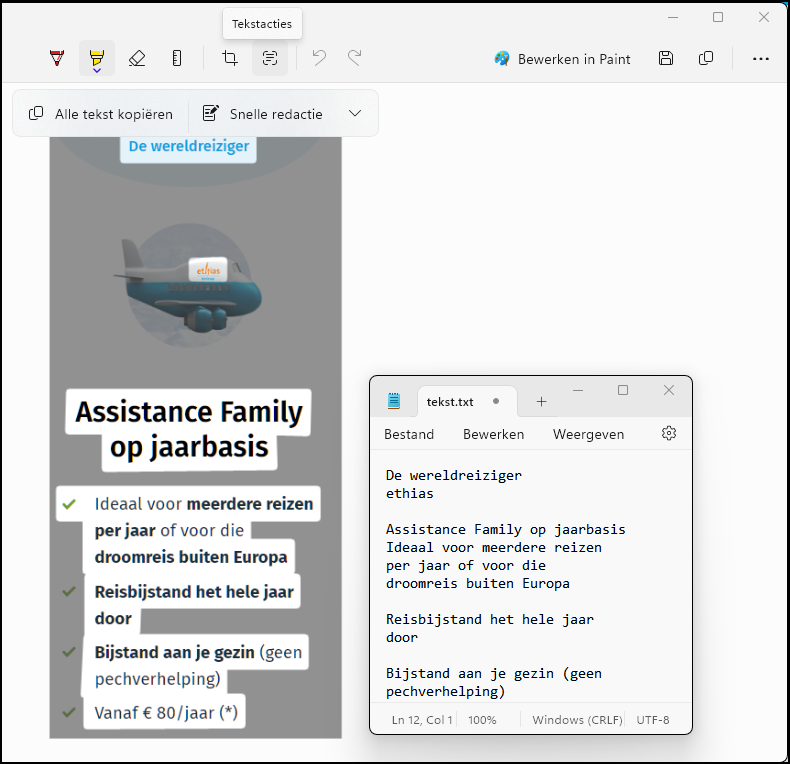Maximize the Notepad window
This screenshot has height=764, width=790.
[623, 390]
